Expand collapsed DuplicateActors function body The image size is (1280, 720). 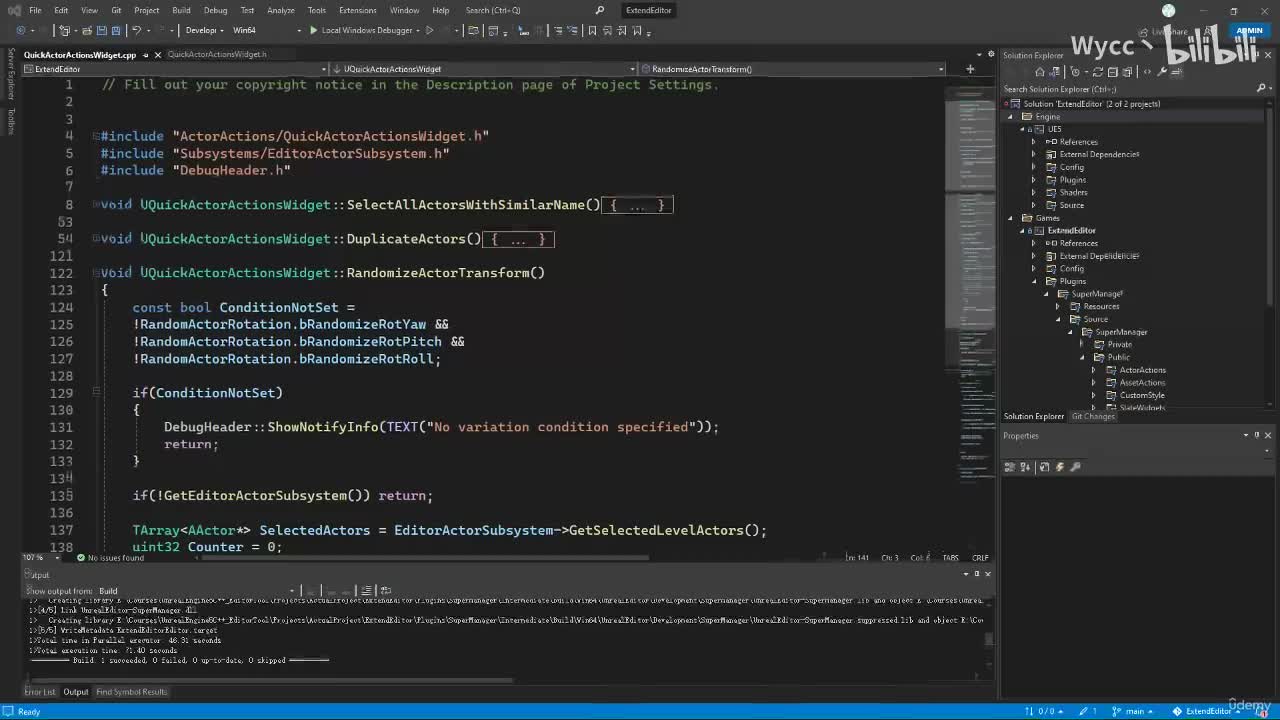[x=518, y=239]
